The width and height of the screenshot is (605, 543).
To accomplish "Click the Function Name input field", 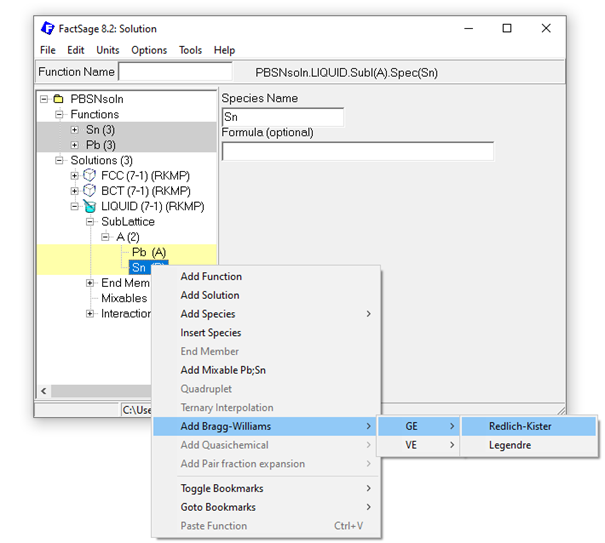I will [176, 72].
